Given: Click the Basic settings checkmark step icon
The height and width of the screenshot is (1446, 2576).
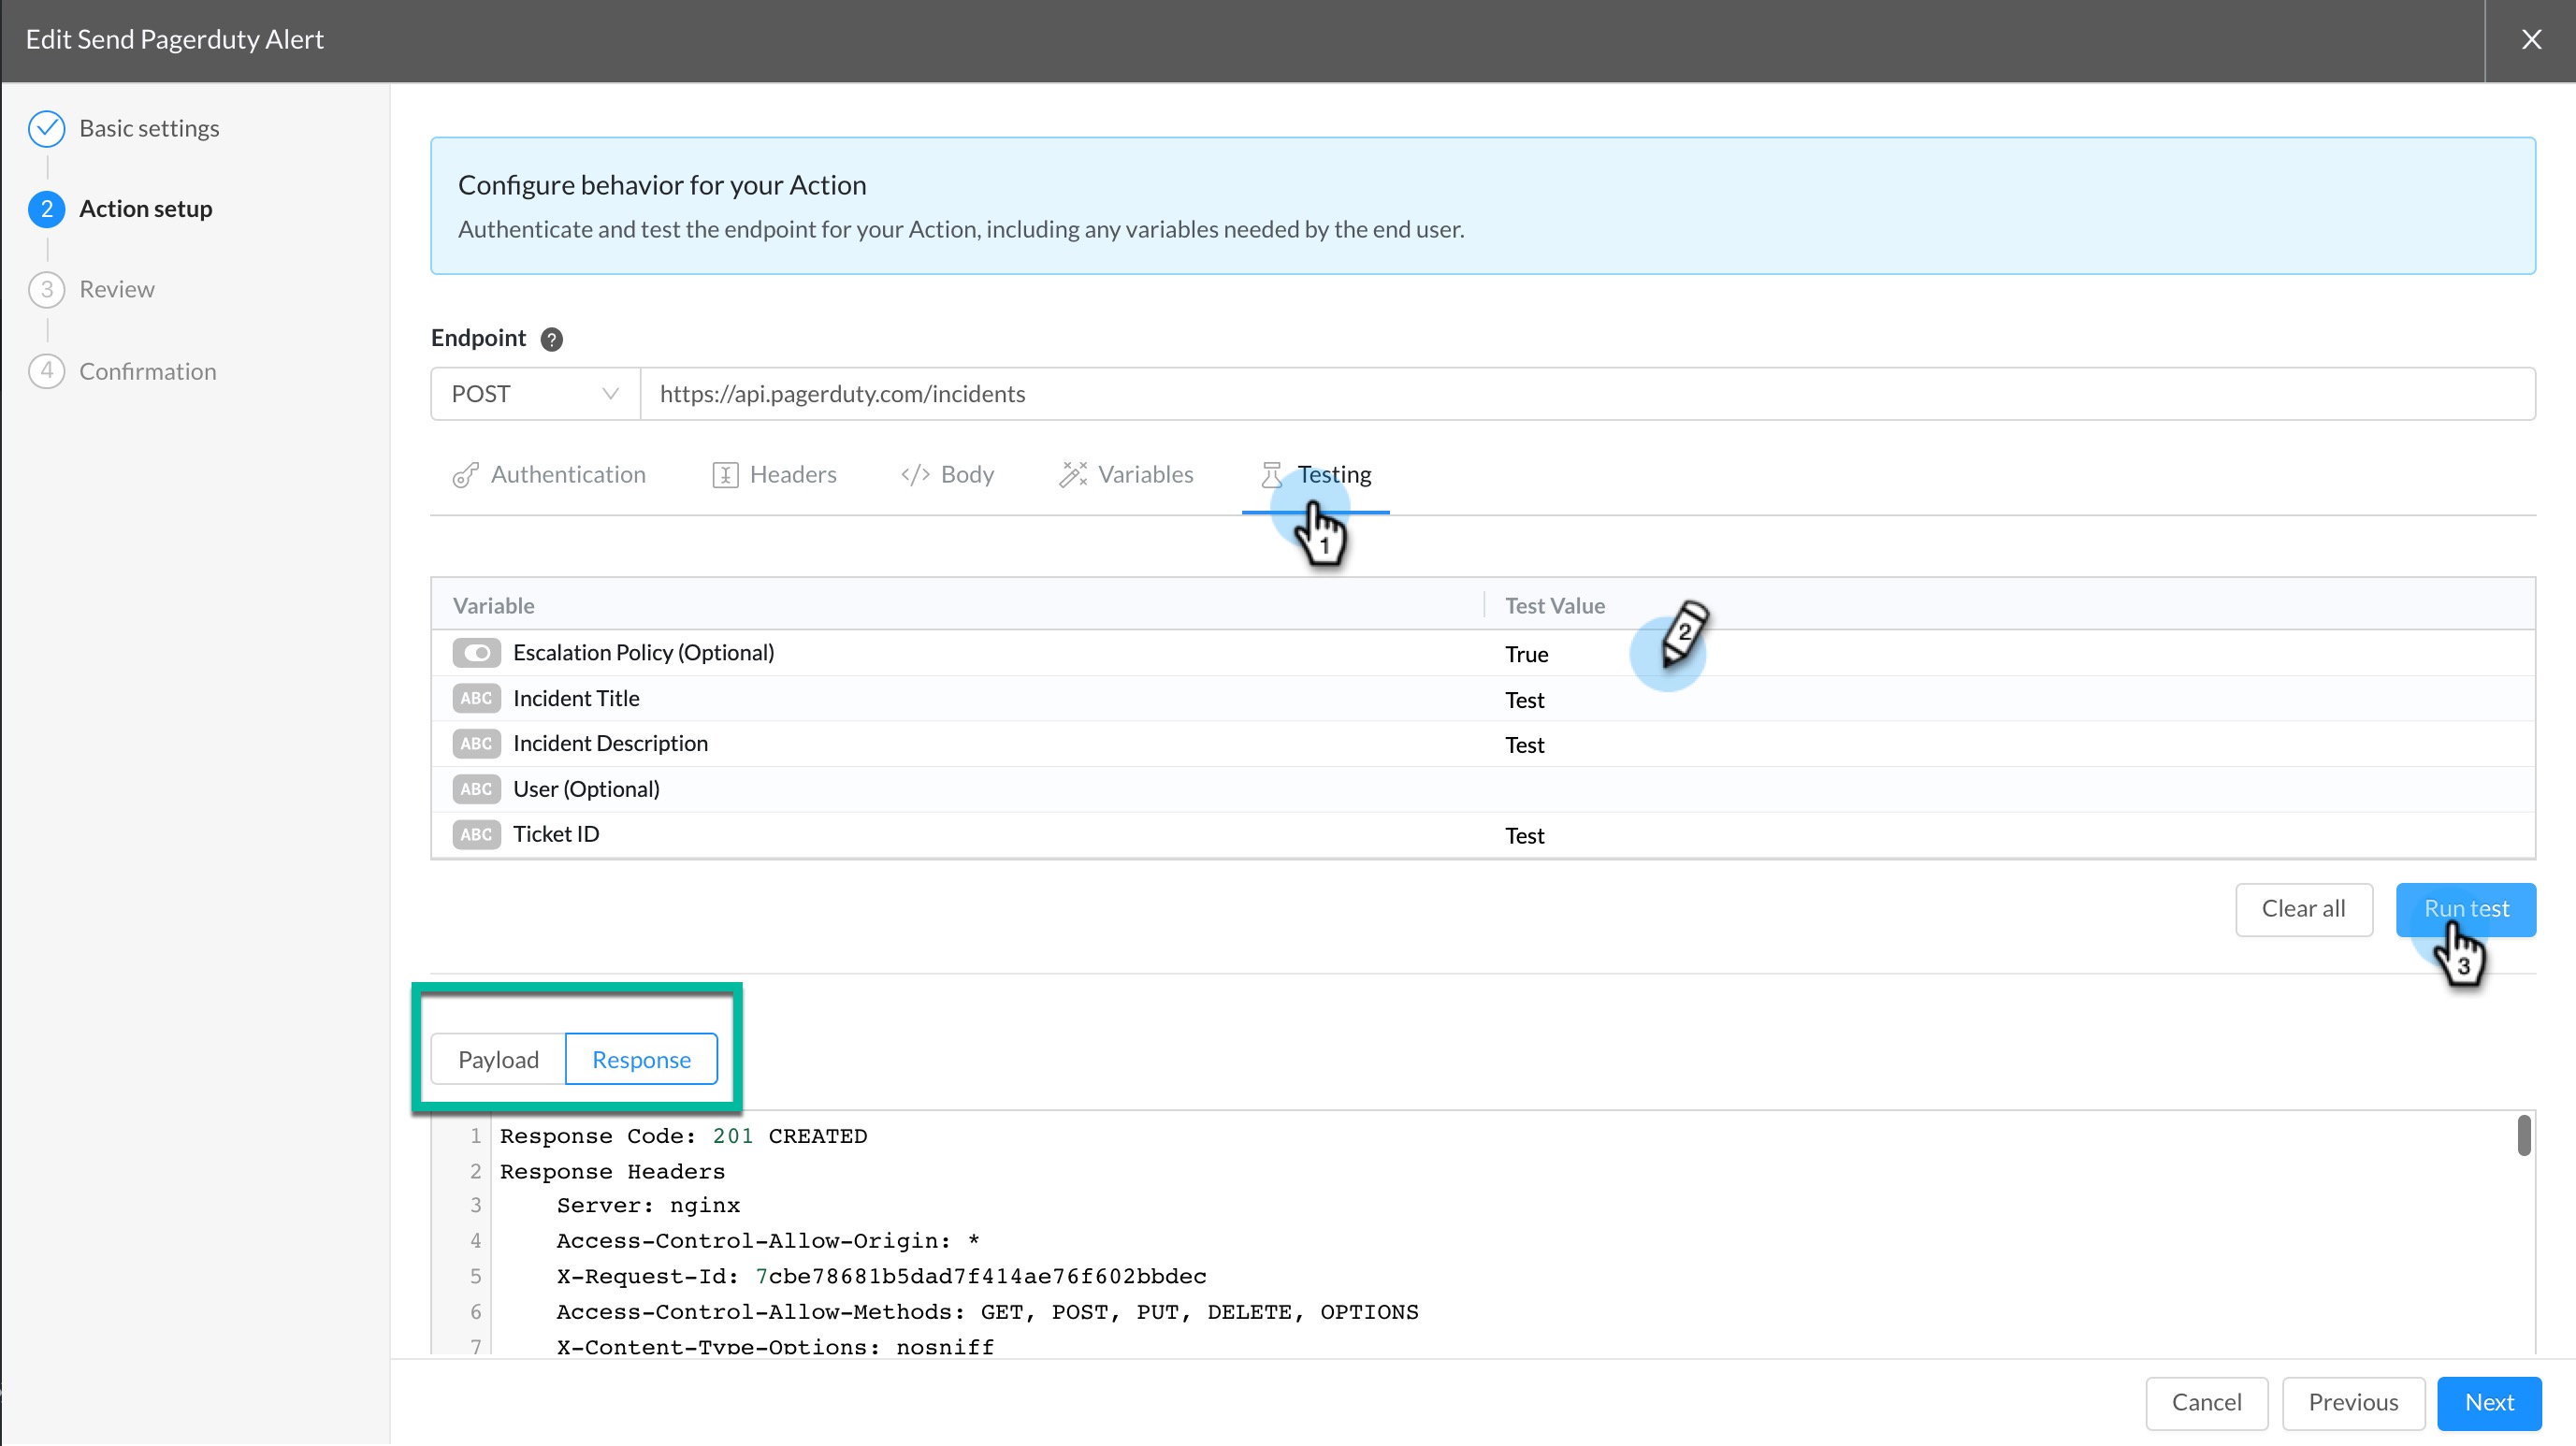Looking at the screenshot, I should coord(46,128).
